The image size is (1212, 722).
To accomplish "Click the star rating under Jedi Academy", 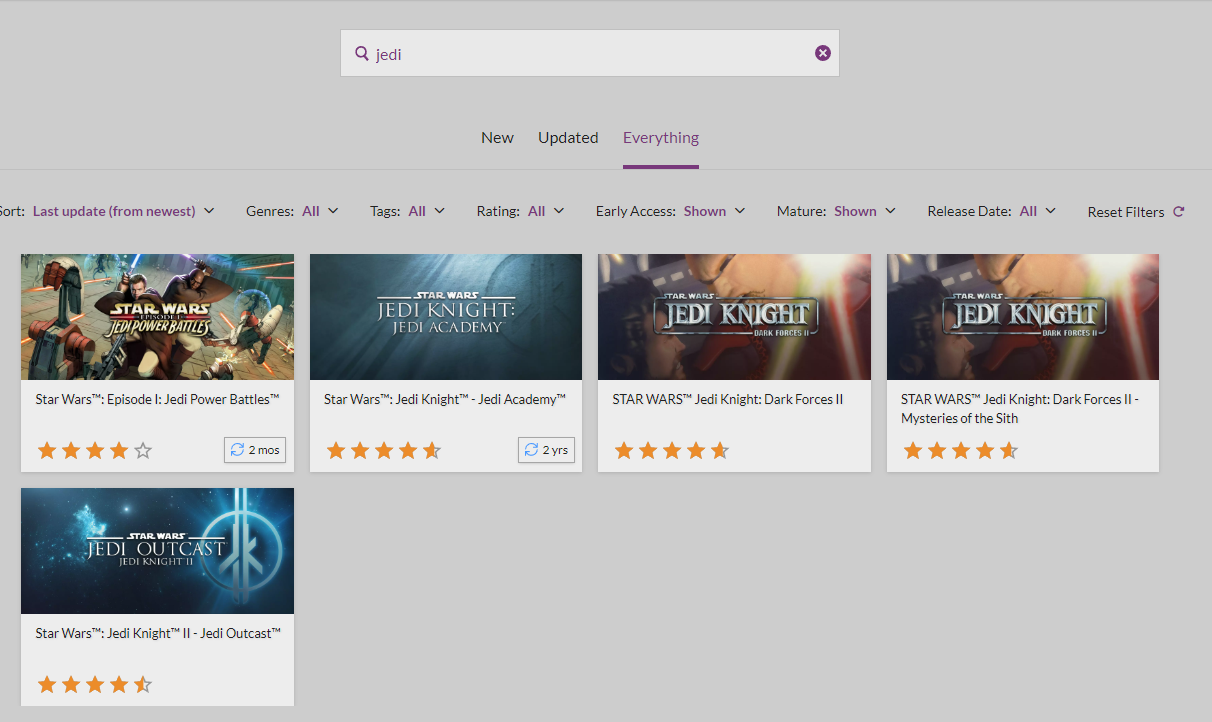I will [384, 451].
